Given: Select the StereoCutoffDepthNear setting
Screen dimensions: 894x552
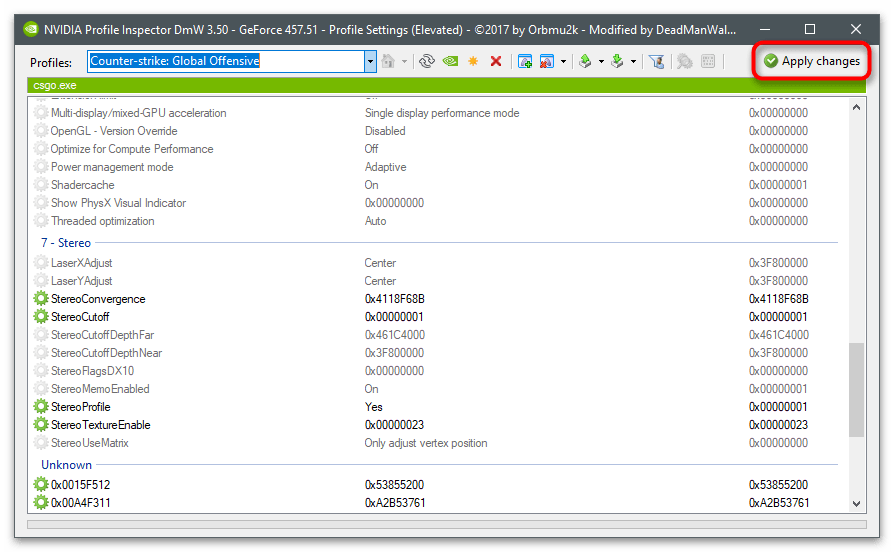Looking at the screenshot, I should click(107, 353).
